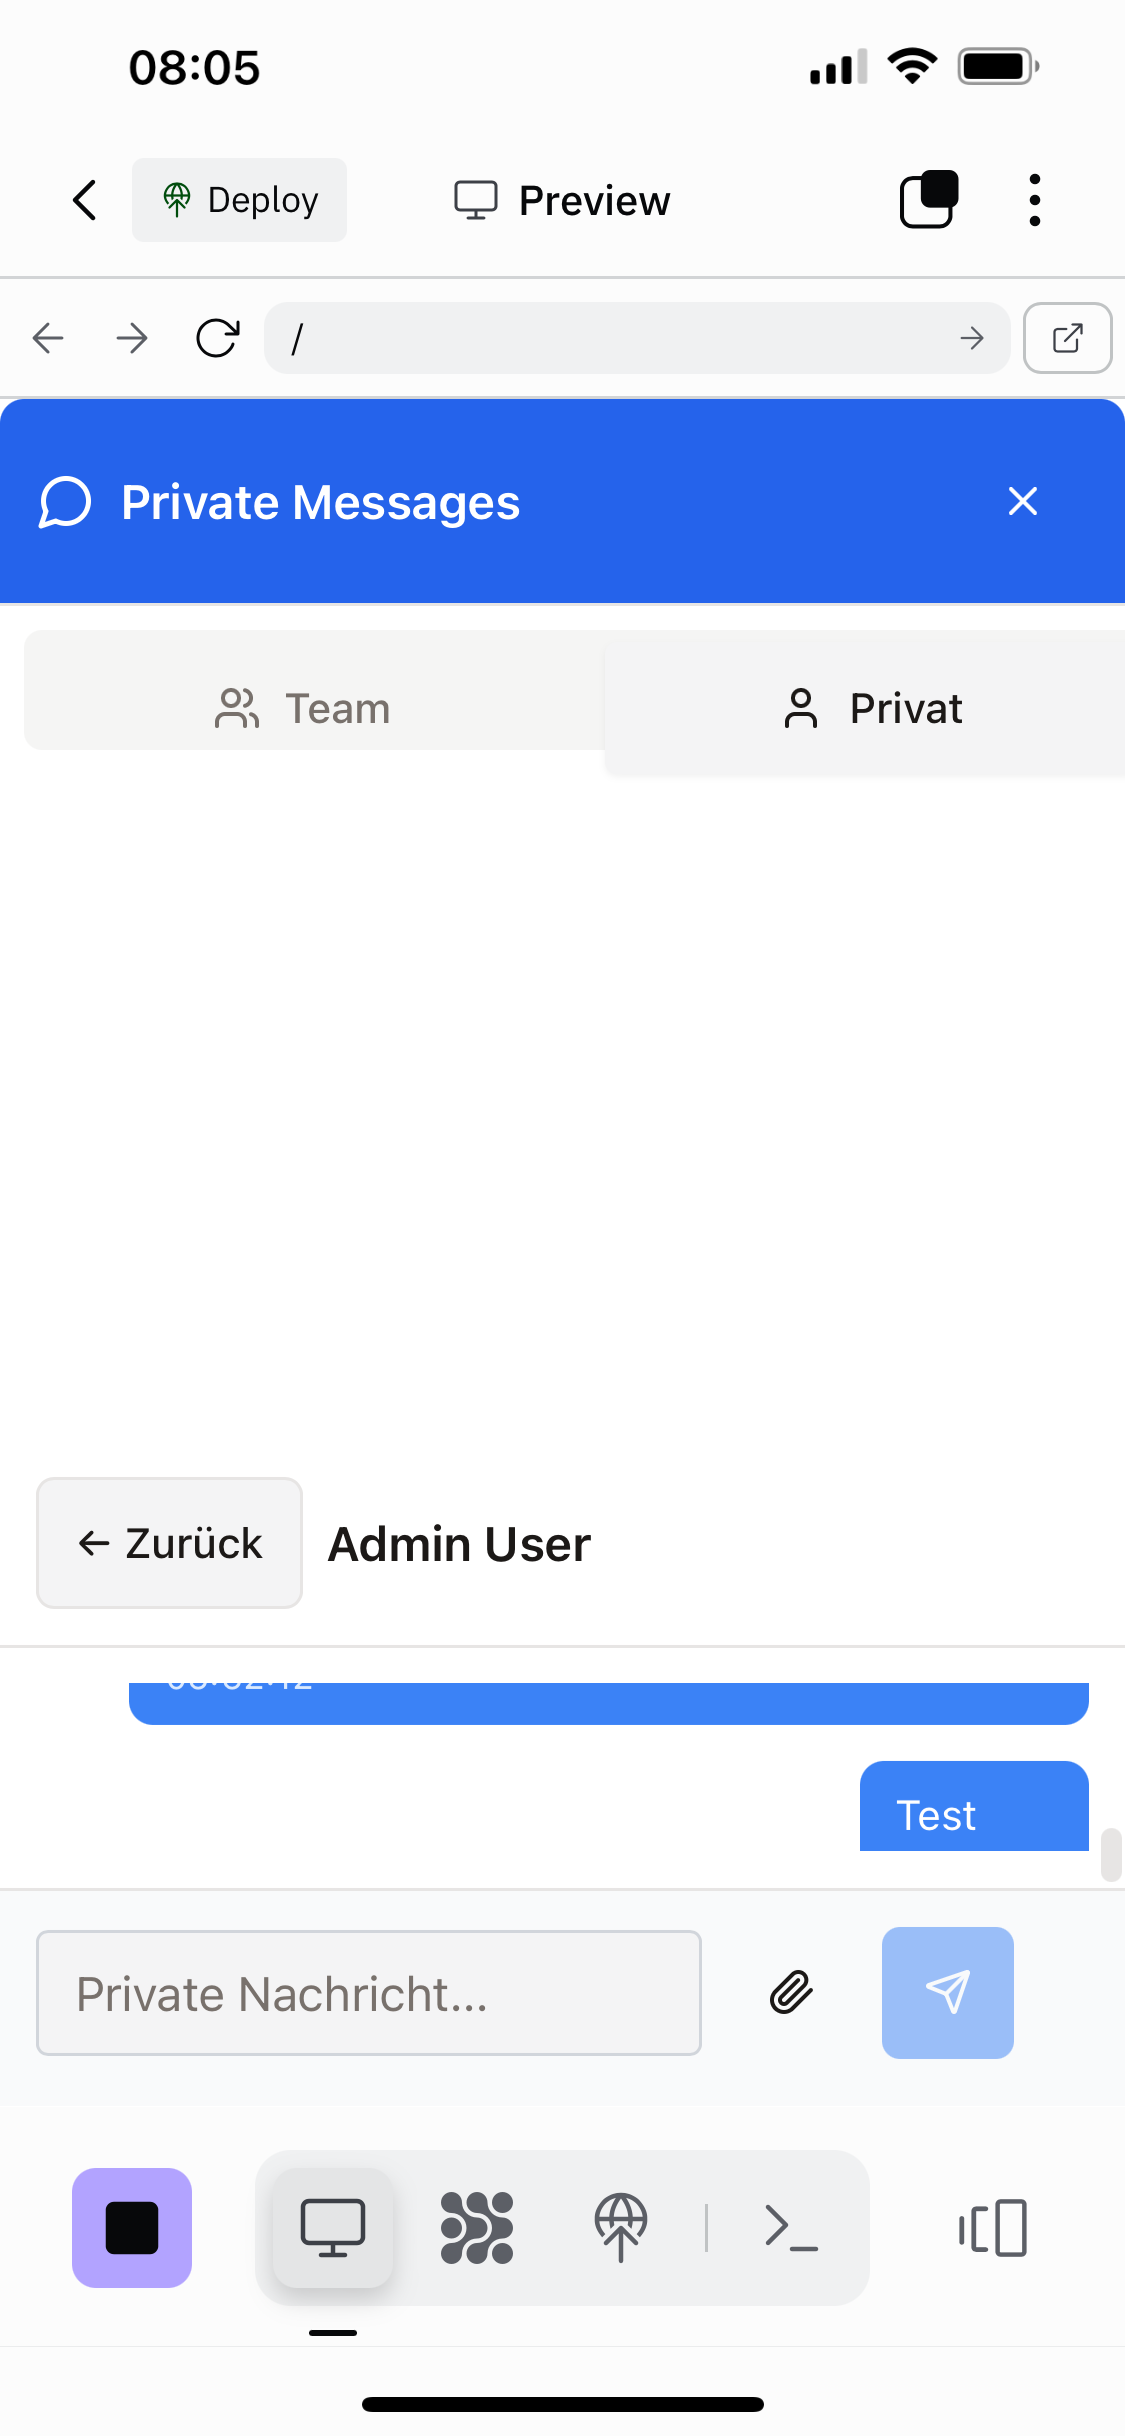Close the Private Messages panel

tap(1022, 501)
